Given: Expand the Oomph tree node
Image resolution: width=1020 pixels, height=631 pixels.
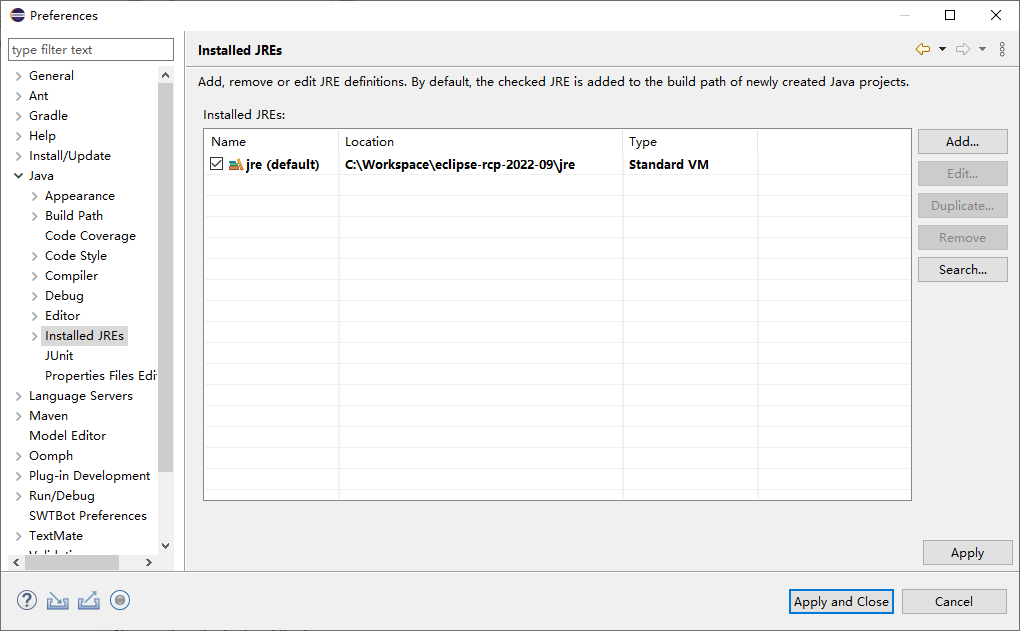Looking at the screenshot, I should pyautogui.click(x=18, y=457).
